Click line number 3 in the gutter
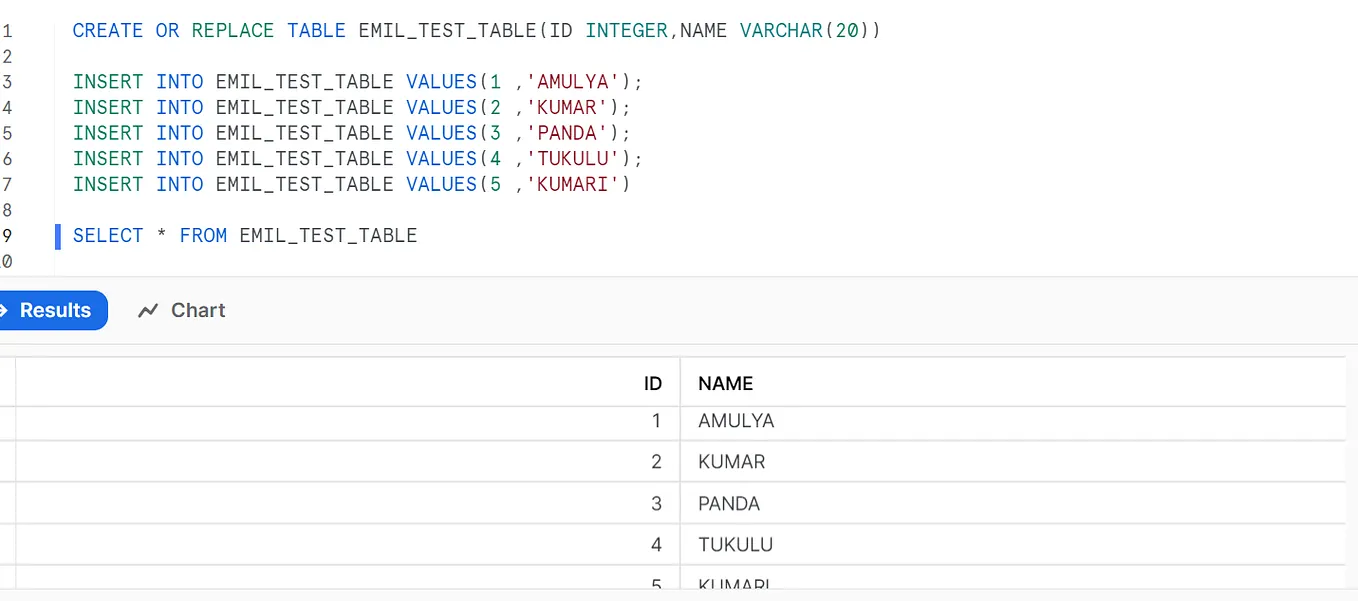This screenshot has width=1358, height=601. click(7, 82)
